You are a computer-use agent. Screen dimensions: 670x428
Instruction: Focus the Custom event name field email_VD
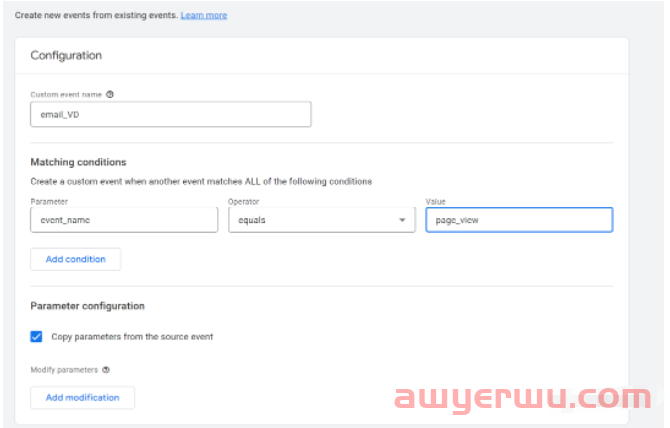pyautogui.click(x=170, y=114)
